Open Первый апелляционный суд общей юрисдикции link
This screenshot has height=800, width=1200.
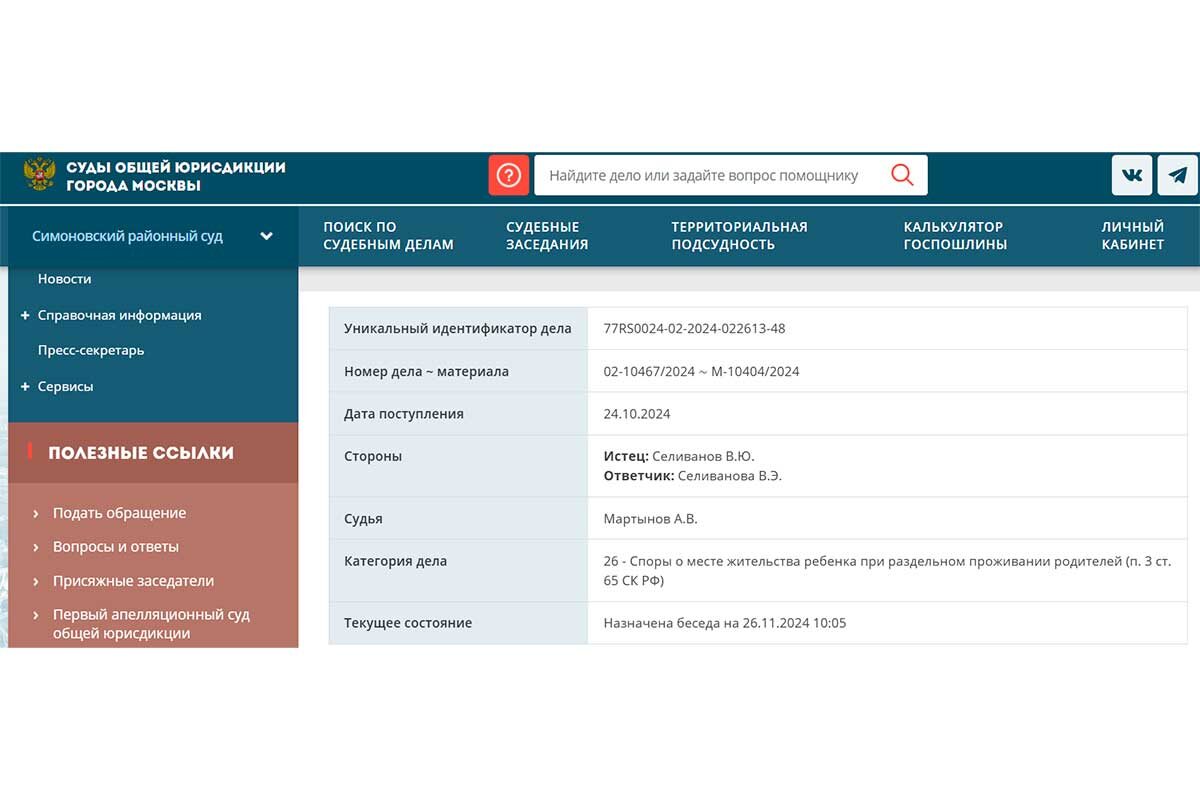[151, 624]
